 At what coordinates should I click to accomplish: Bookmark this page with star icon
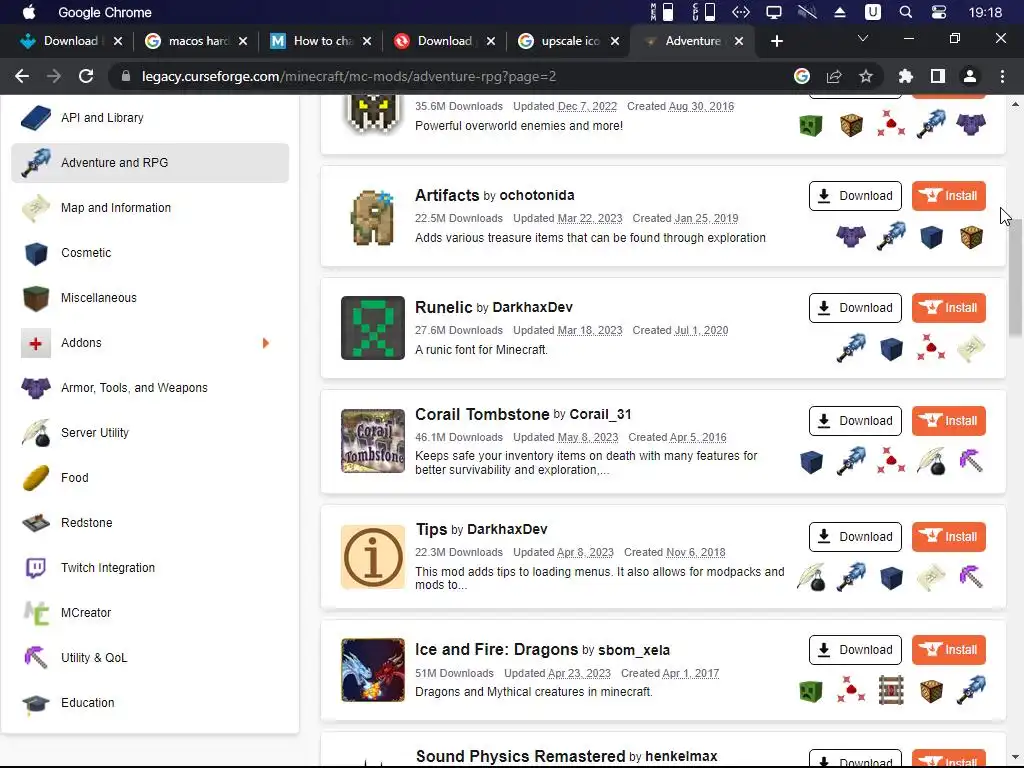click(x=866, y=76)
